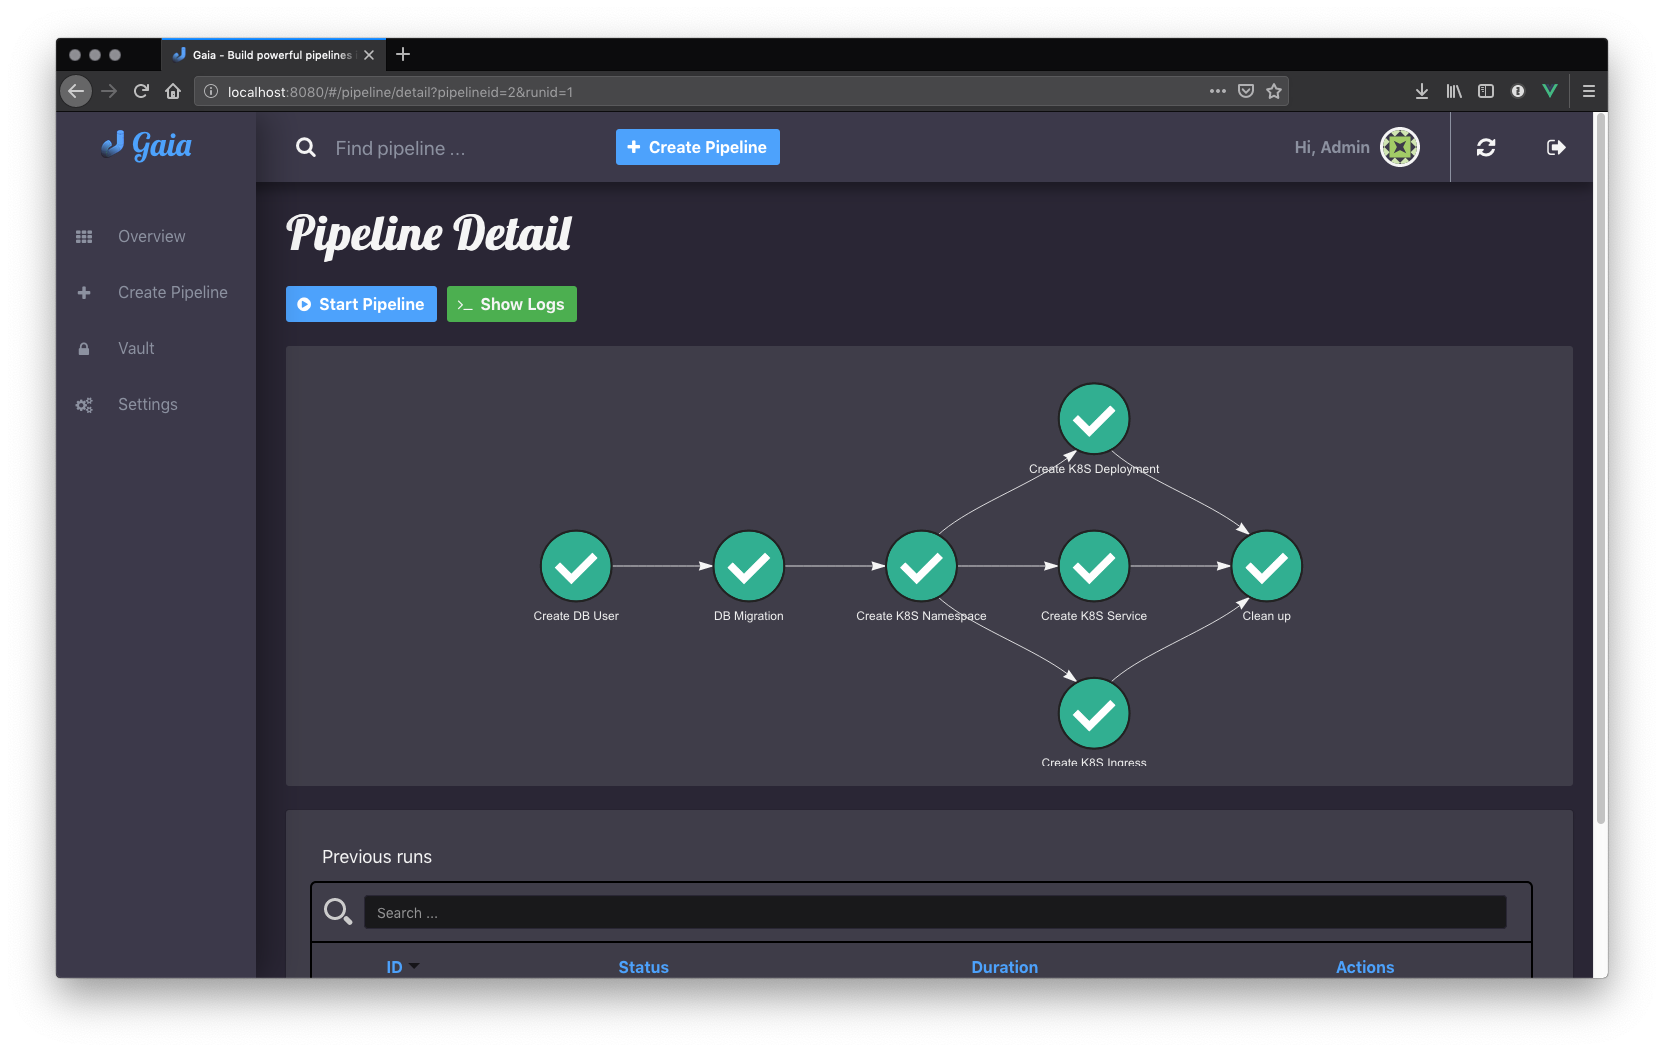Select the Create K8S Deployment job node
This screenshot has width=1664, height=1052.
(1094, 419)
